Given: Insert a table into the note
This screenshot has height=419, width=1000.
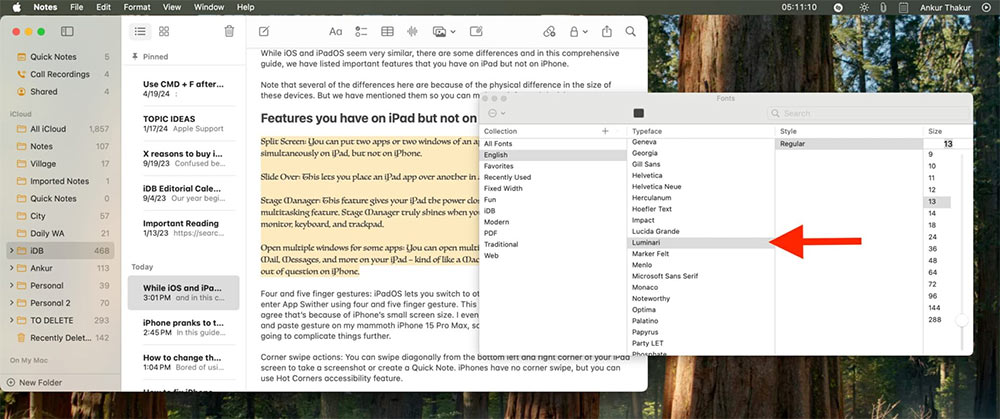Looking at the screenshot, I should (x=387, y=31).
